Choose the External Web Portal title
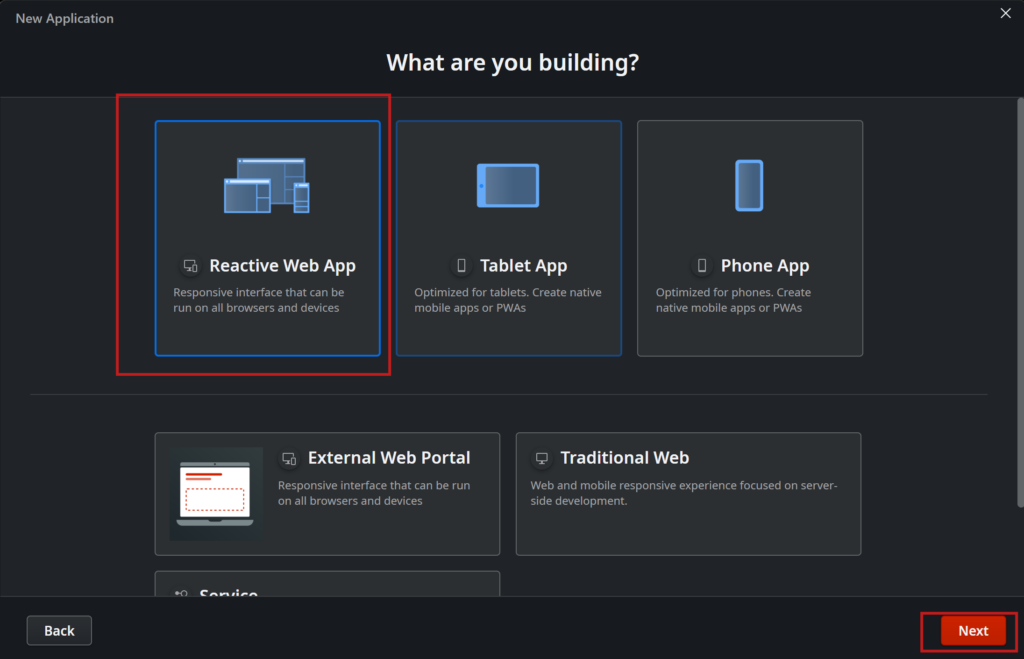1024x659 pixels. point(389,458)
